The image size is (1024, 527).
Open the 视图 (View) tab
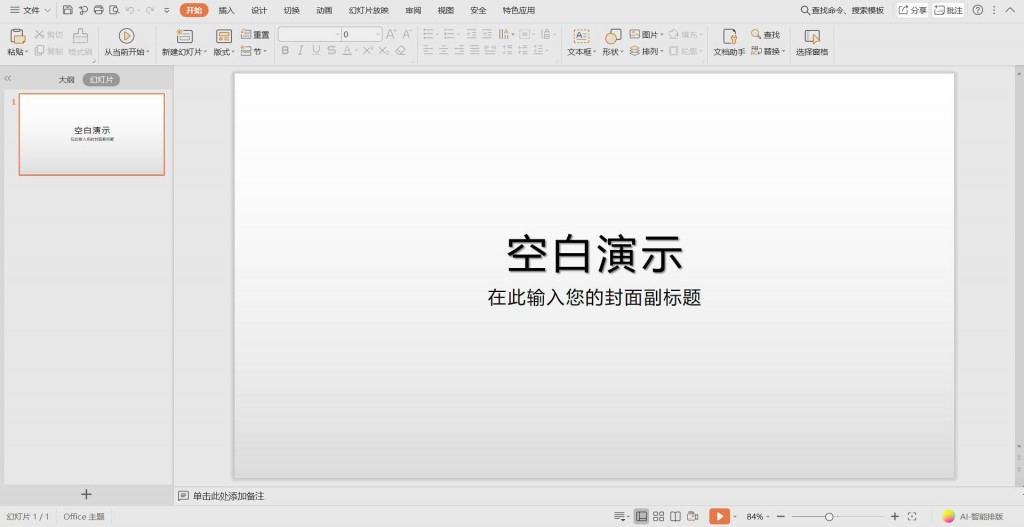(446, 10)
